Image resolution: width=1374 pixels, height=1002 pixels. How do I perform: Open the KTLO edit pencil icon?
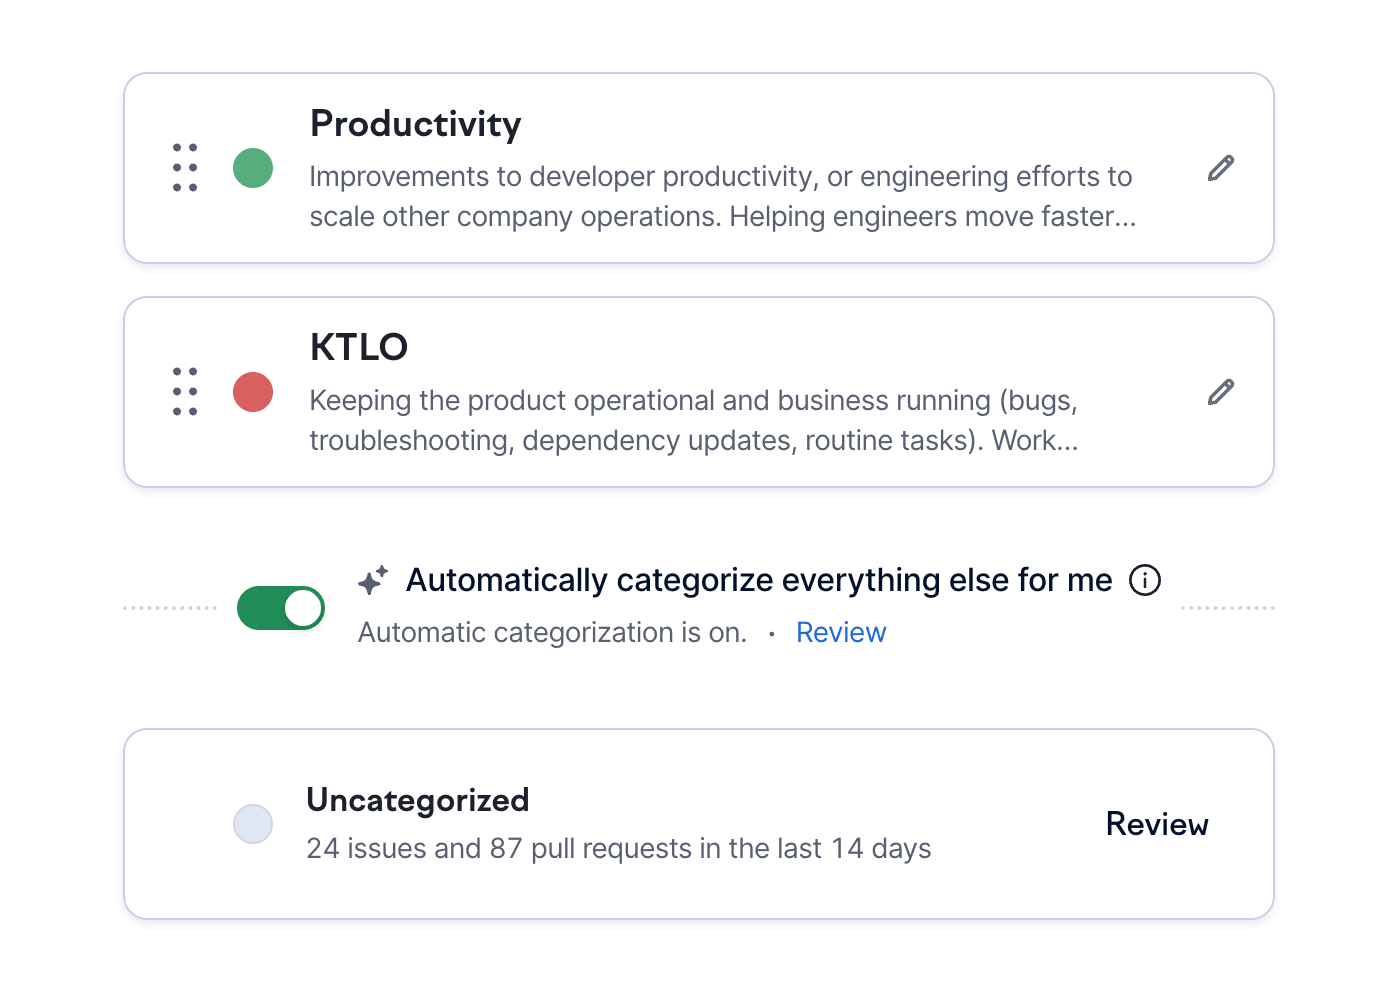[1221, 392]
